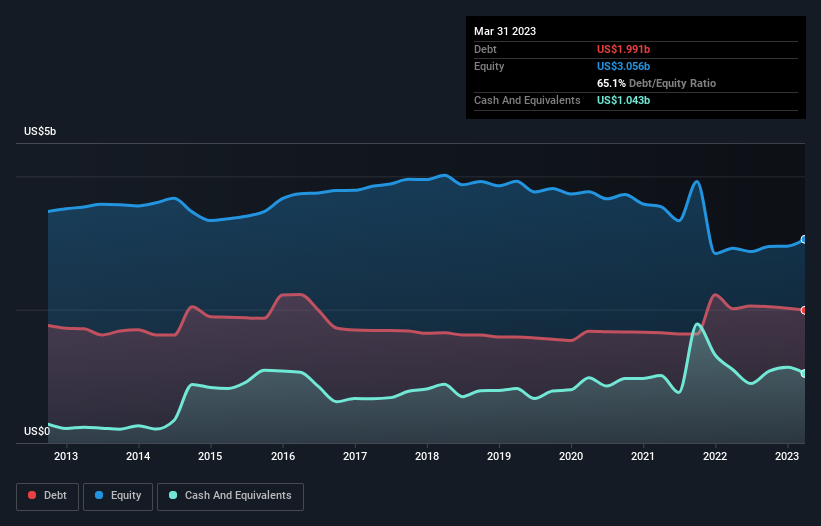
Task: Click the 2021 x-axis label
Action: point(642,456)
